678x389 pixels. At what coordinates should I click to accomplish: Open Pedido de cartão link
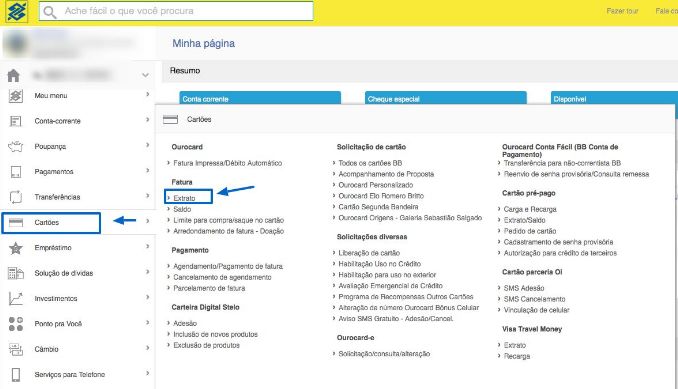click(530, 231)
